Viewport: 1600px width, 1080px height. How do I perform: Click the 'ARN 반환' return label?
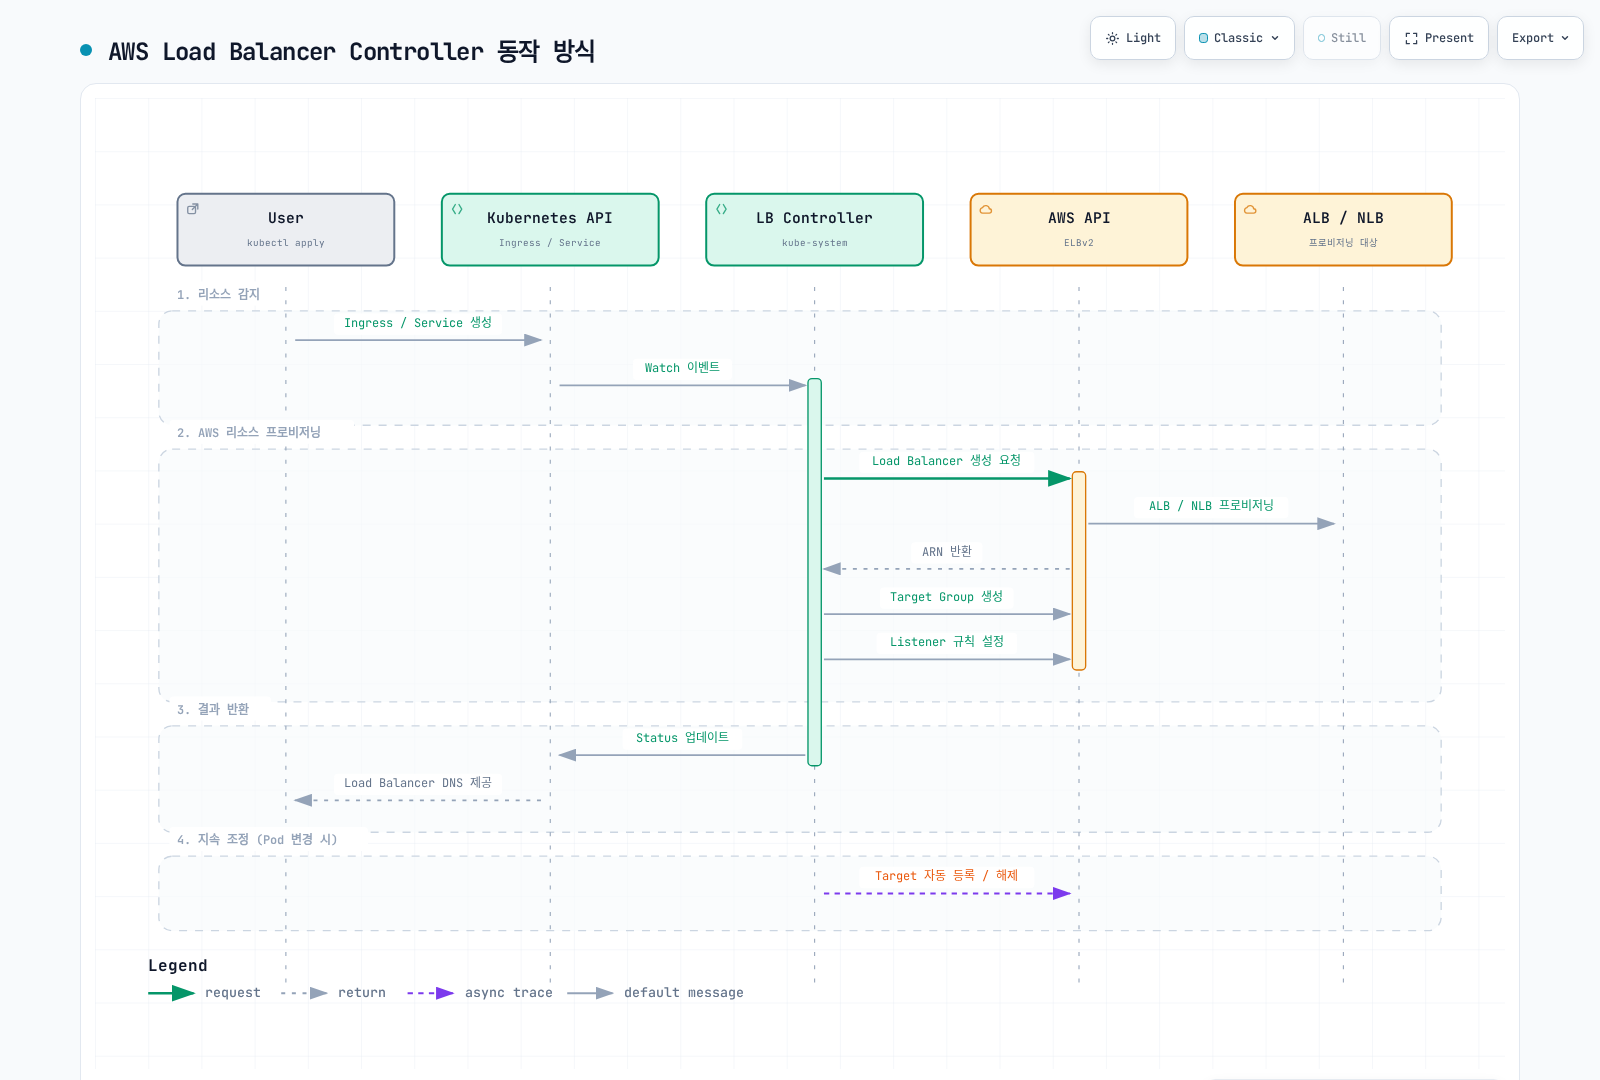[947, 552]
